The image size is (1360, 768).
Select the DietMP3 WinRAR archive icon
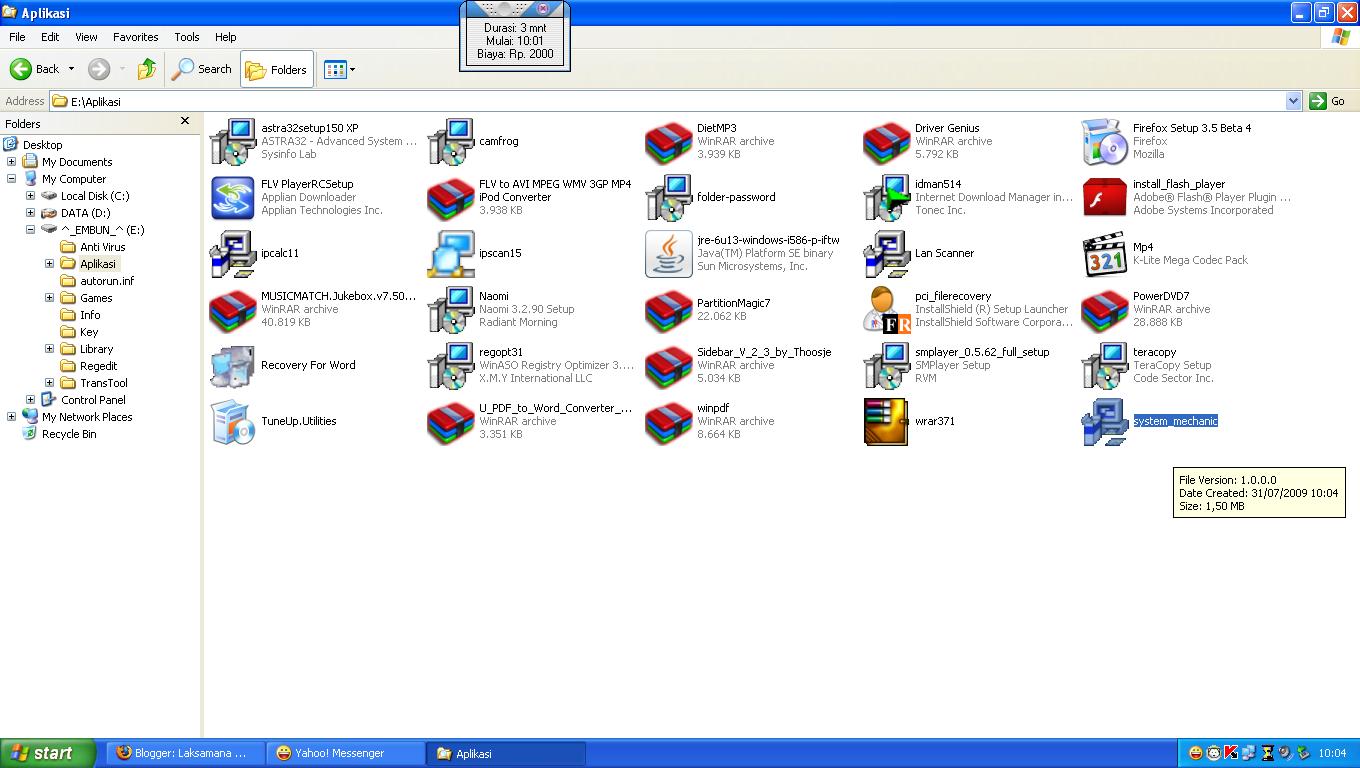point(669,141)
